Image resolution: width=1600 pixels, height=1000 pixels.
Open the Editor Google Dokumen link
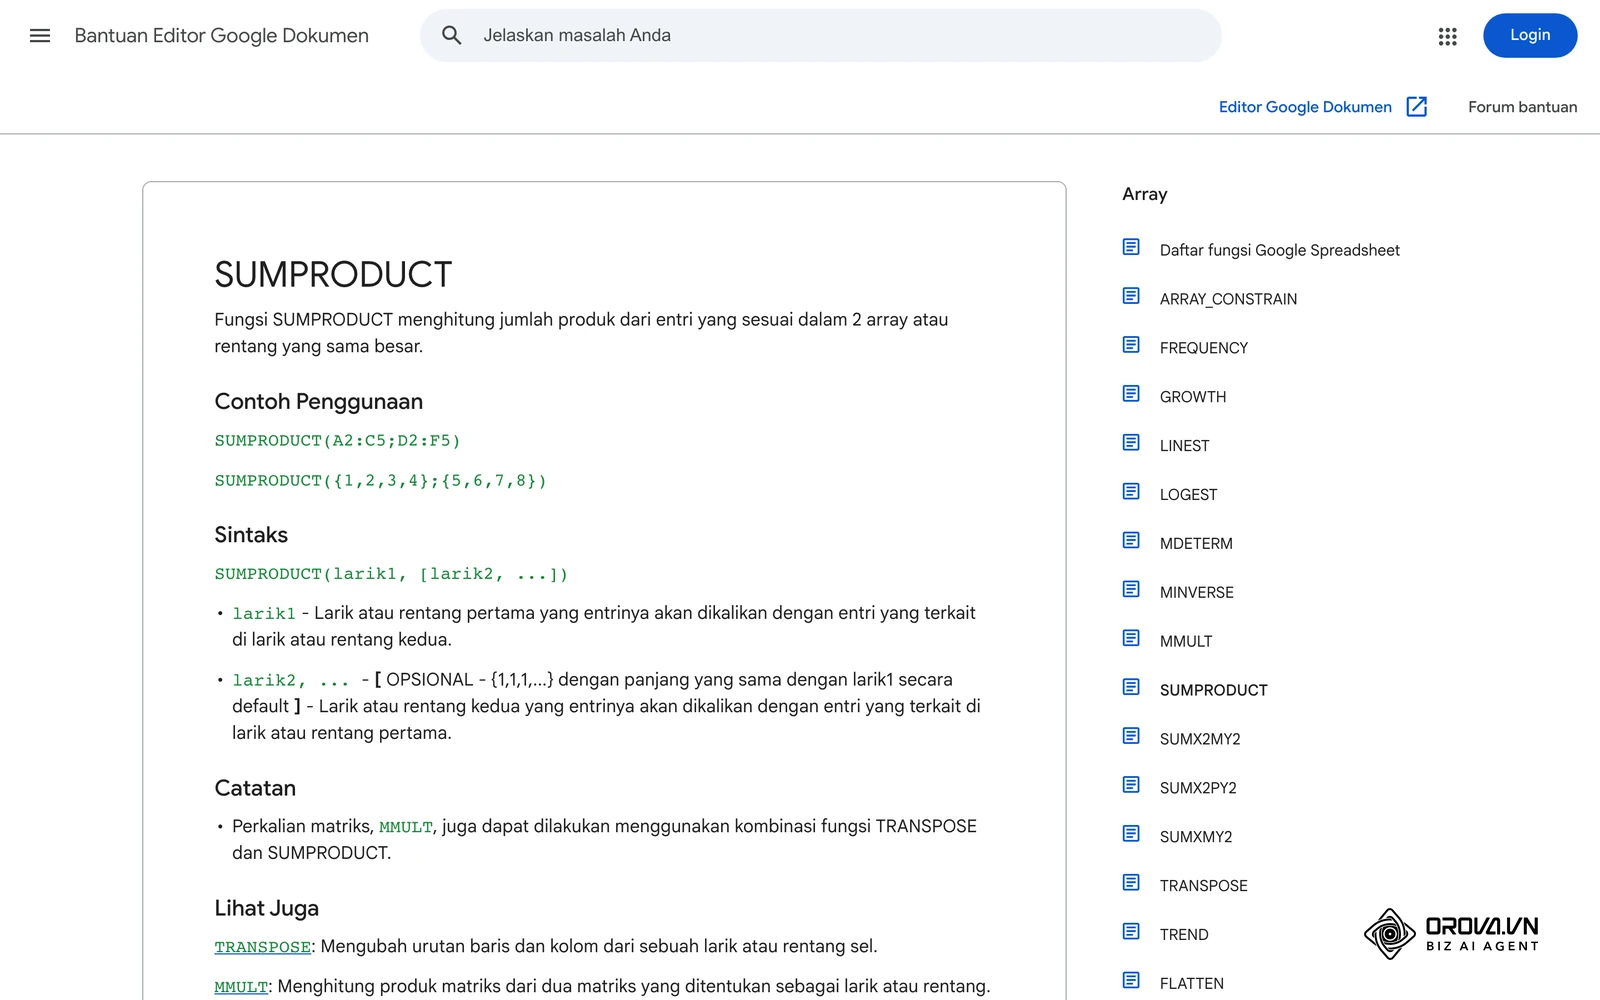tap(1305, 107)
